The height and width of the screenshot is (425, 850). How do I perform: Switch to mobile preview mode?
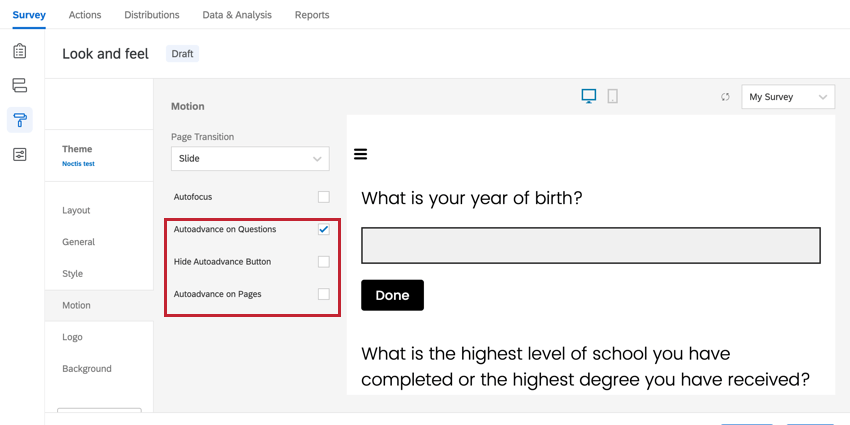click(x=613, y=96)
